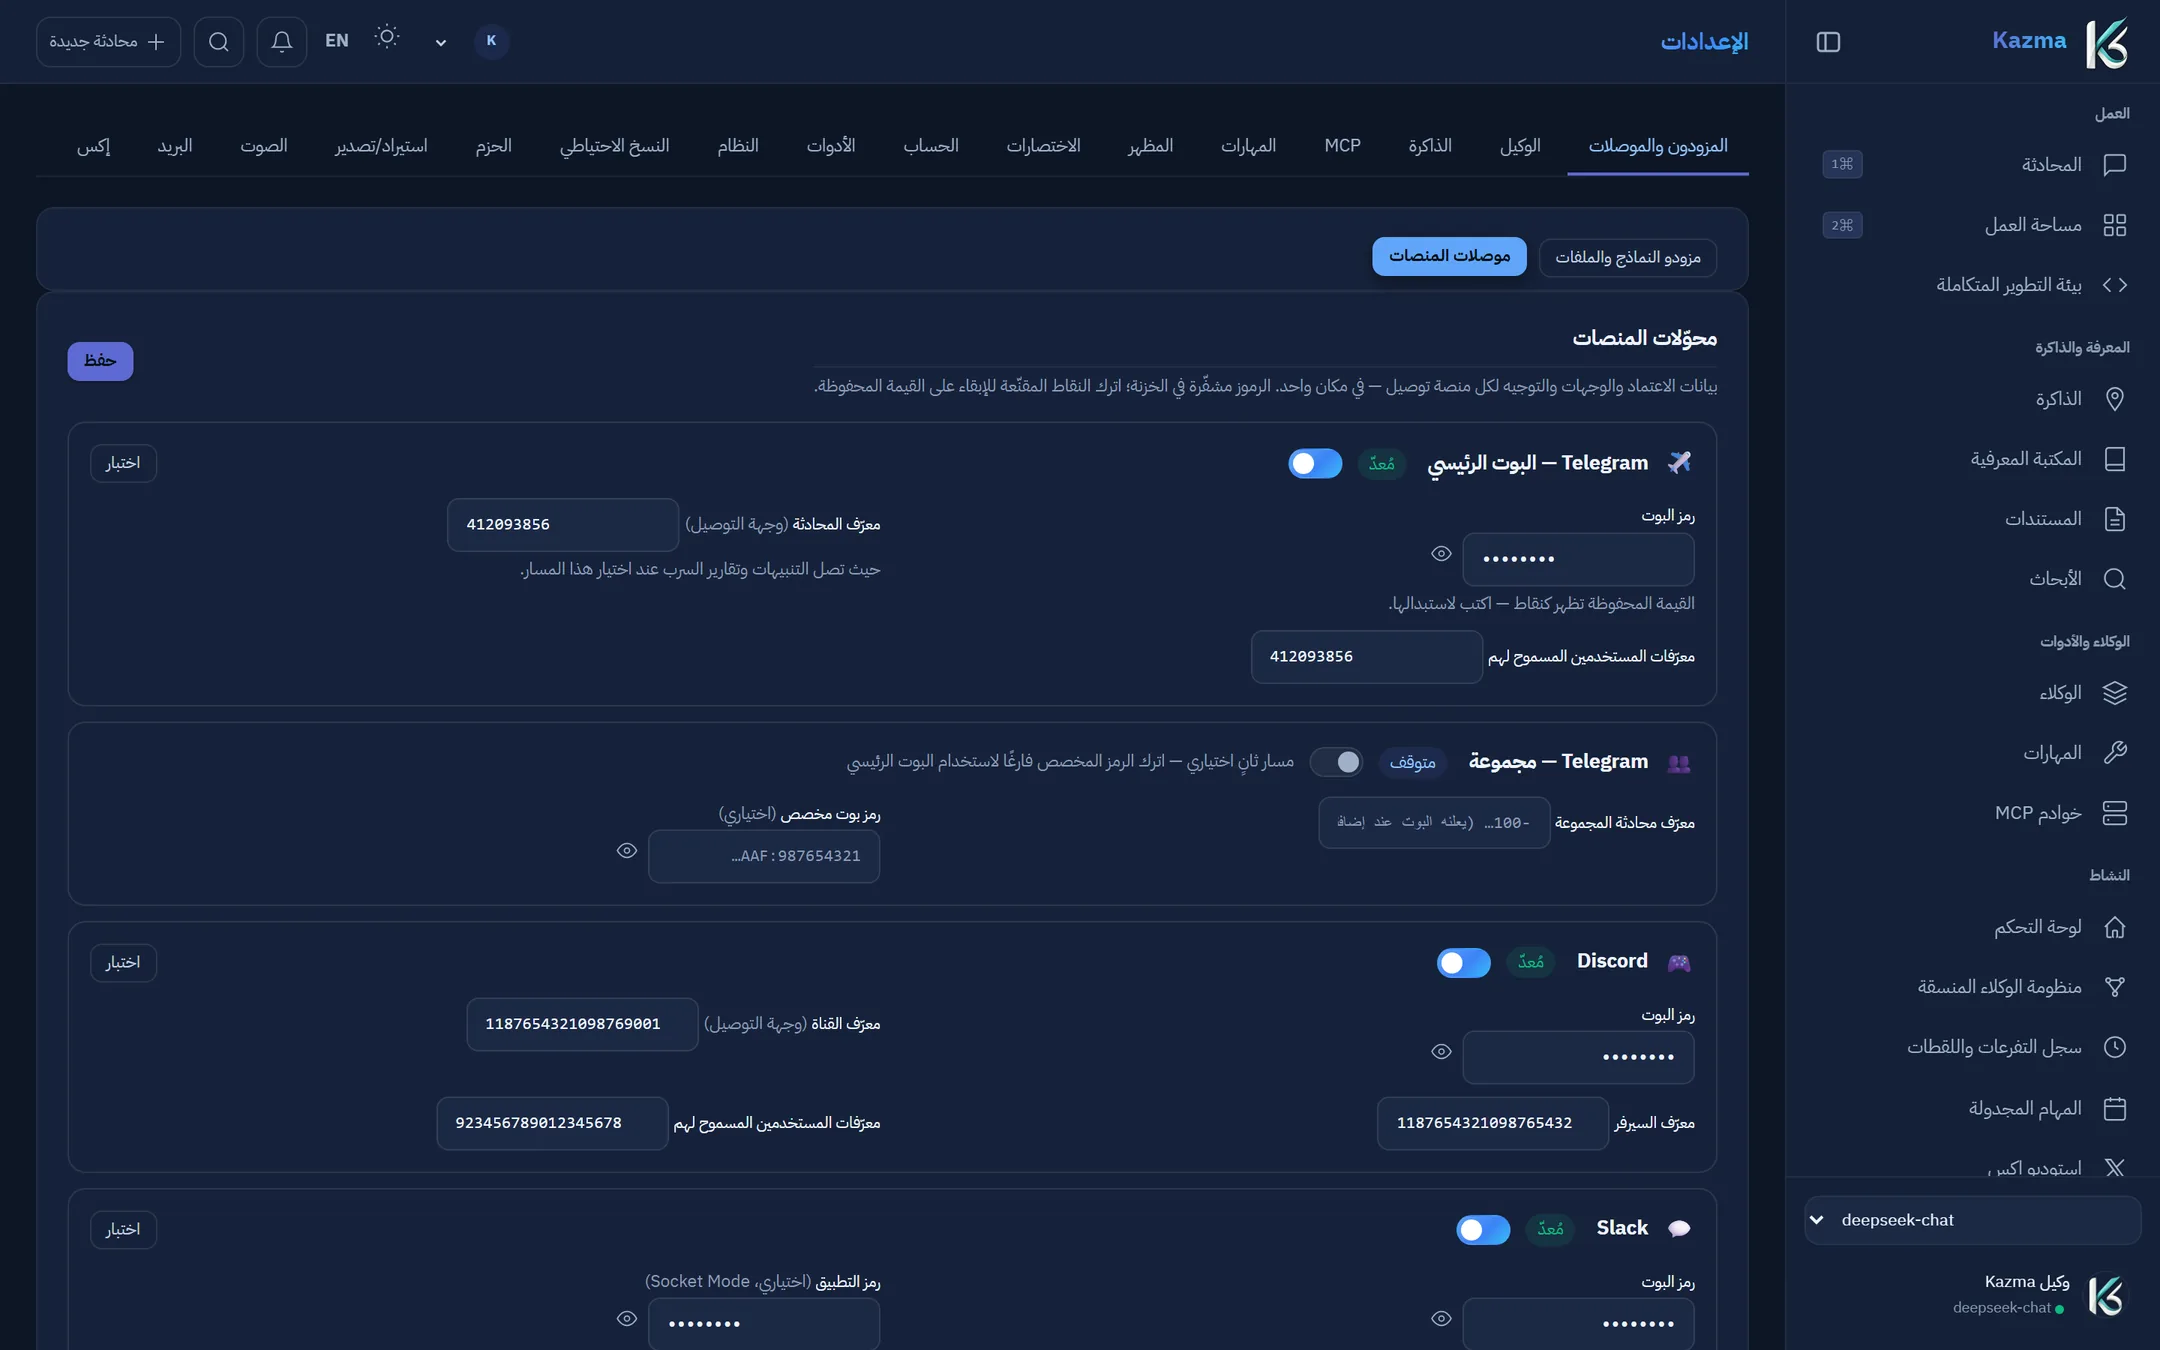The width and height of the screenshot is (2160, 1350).
Task: Open لوحة التحكم dashboard
Action: pos(1973,927)
